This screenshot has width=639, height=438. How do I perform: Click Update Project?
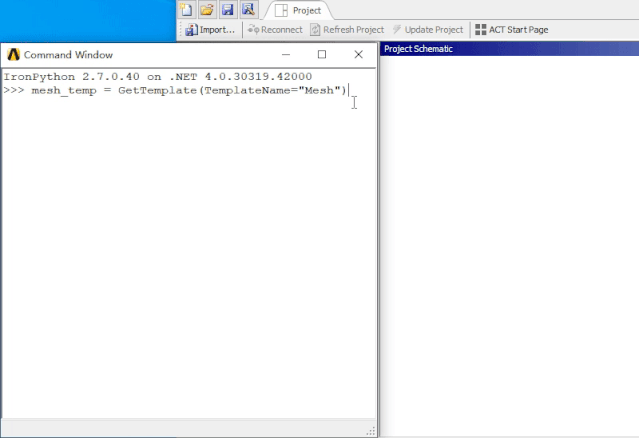[x=428, y=30]
